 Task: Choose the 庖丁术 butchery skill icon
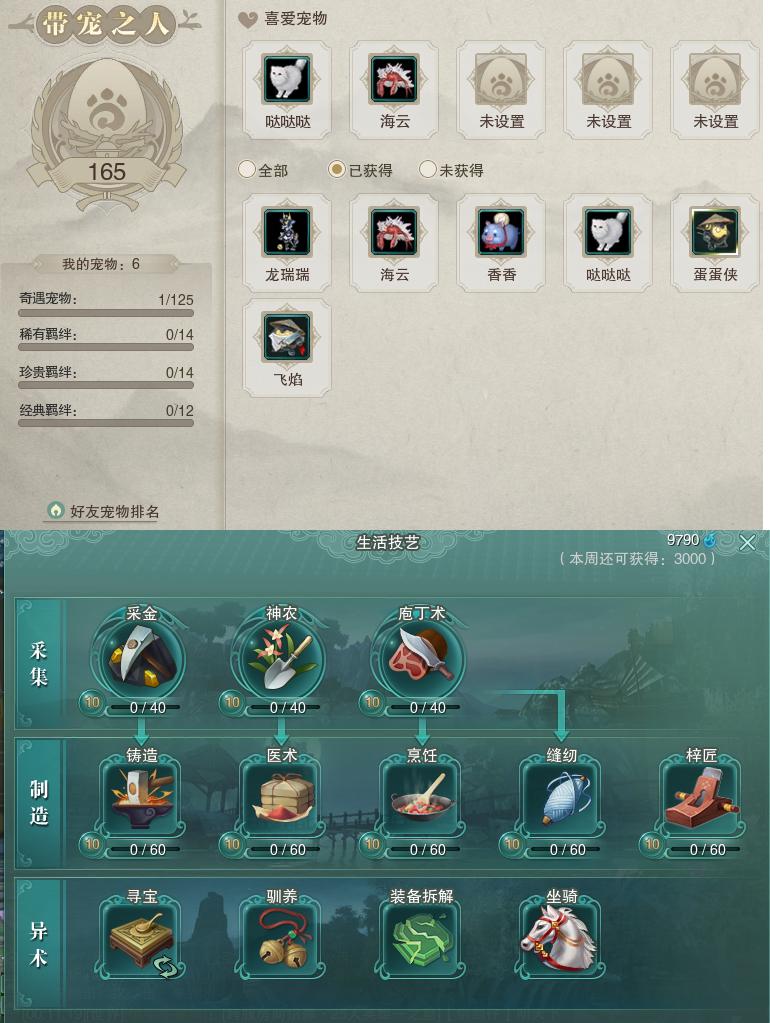422,660
